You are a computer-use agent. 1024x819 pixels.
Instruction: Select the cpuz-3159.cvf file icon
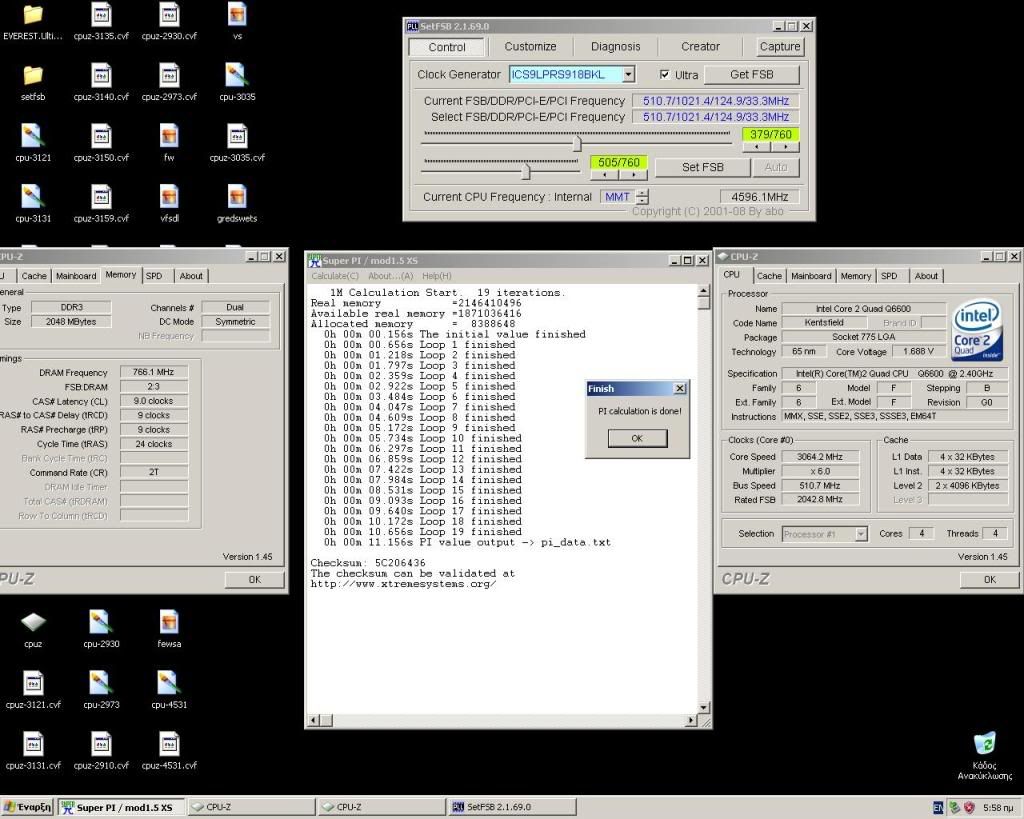(x=101, y=197)
